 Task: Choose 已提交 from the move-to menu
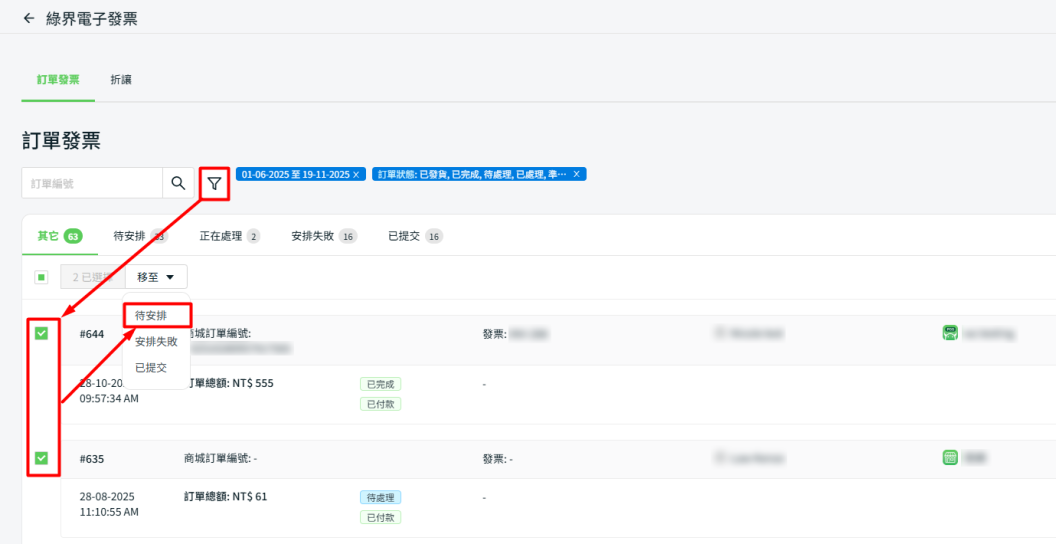tap(151, 367)
